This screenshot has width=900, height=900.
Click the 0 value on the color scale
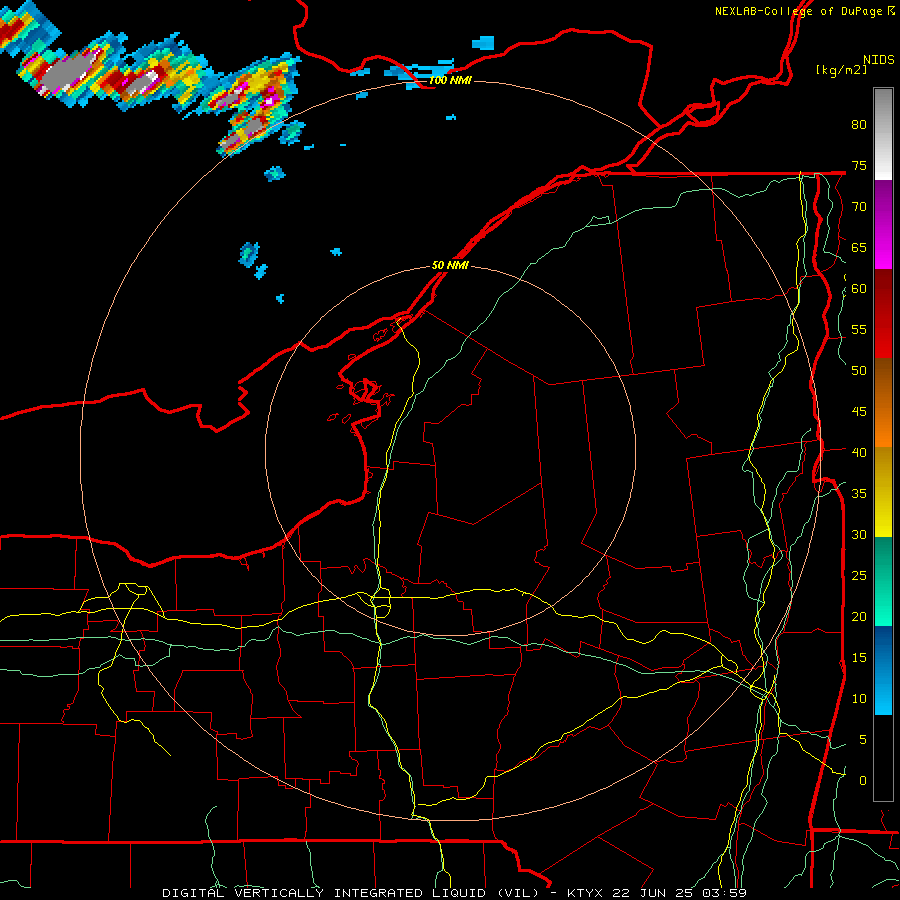click(x=863, y=781)
